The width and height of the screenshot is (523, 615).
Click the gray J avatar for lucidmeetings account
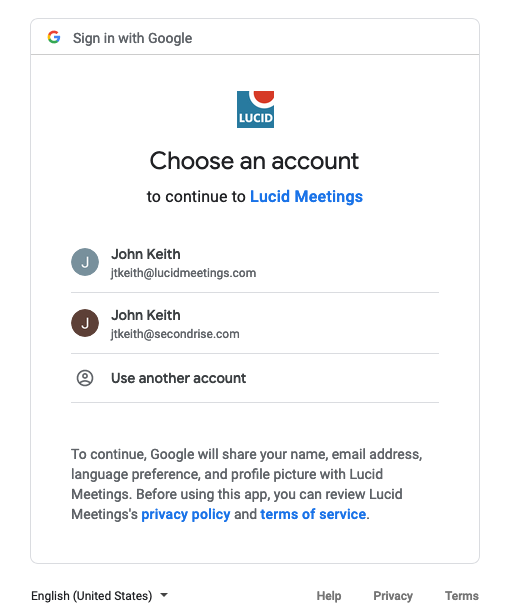pyautogui.click(x=85, y=262)
